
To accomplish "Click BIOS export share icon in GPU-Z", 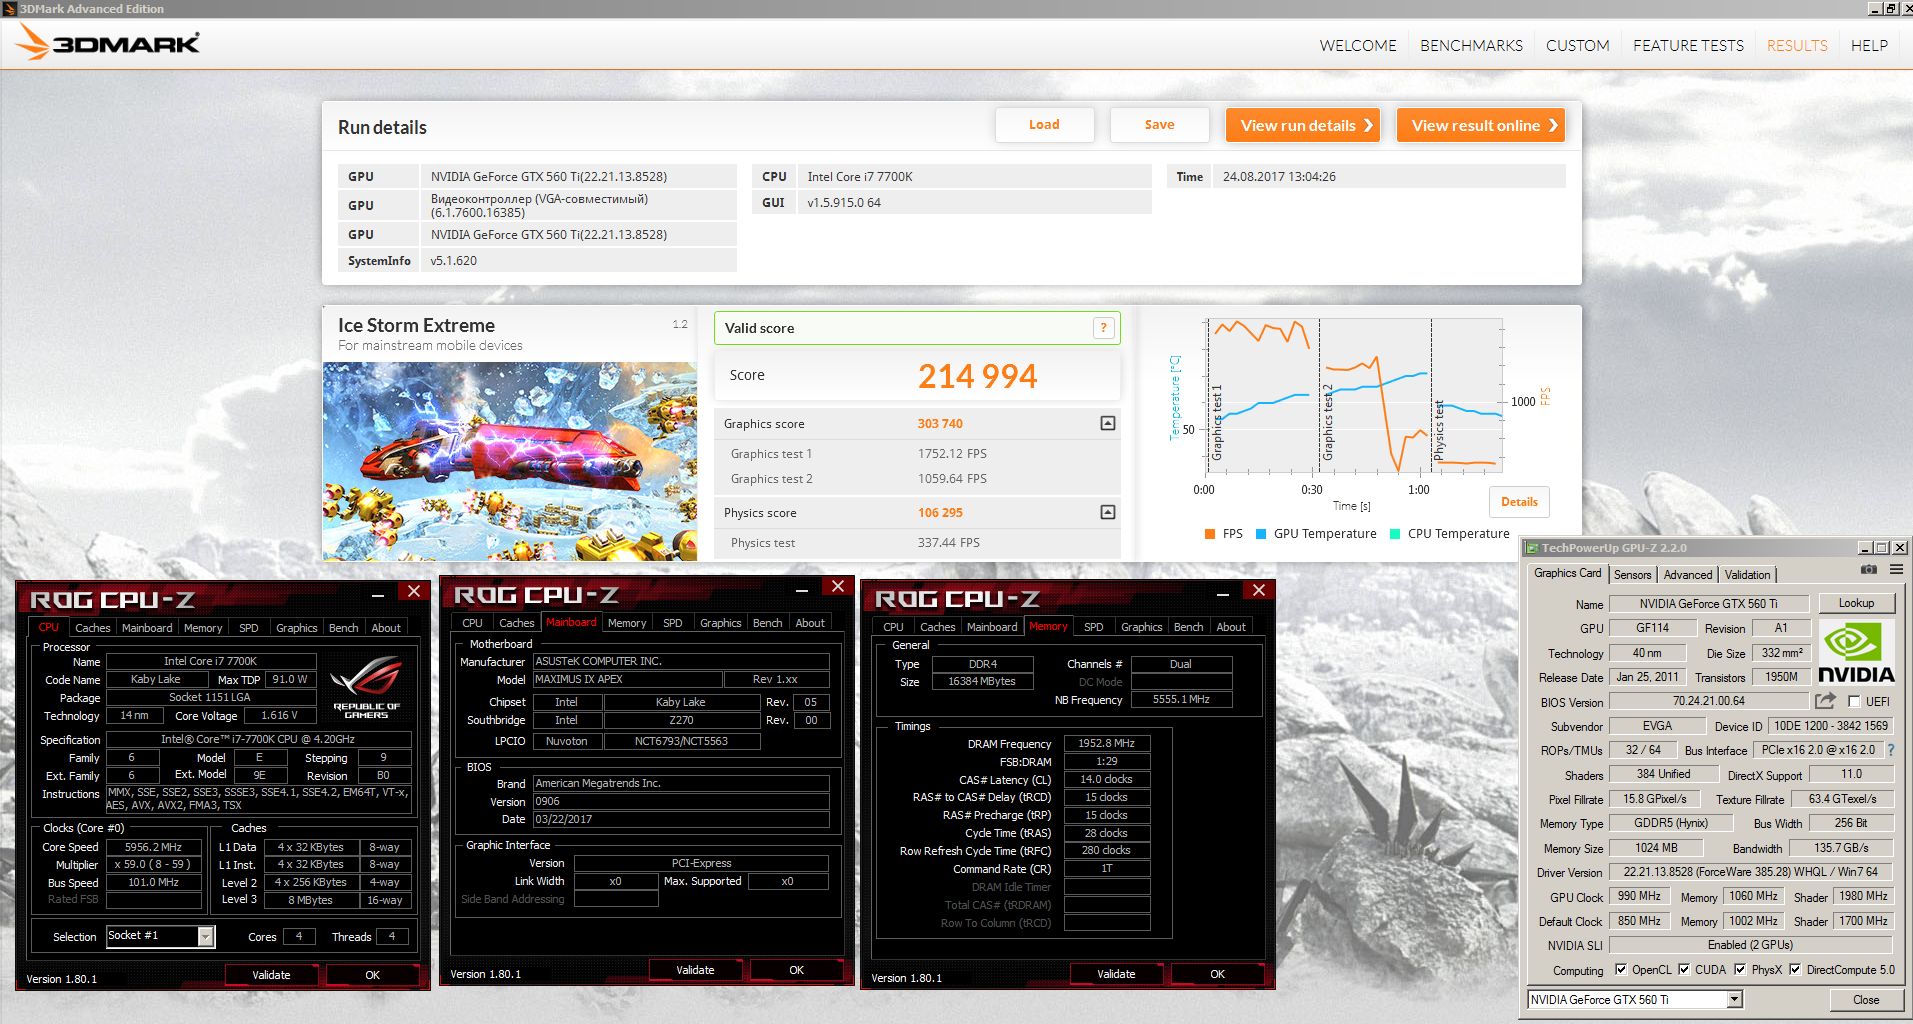I will [x=1825, y=701].
